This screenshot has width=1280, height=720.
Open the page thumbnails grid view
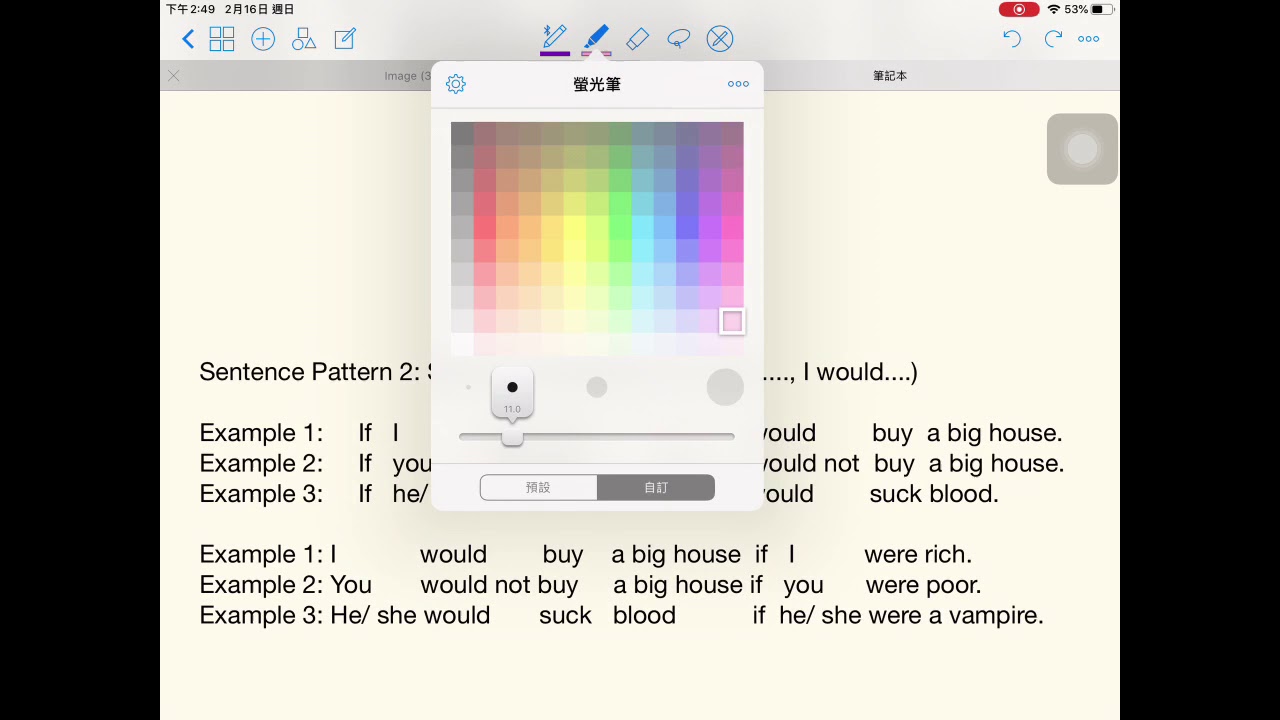(222, 39)
